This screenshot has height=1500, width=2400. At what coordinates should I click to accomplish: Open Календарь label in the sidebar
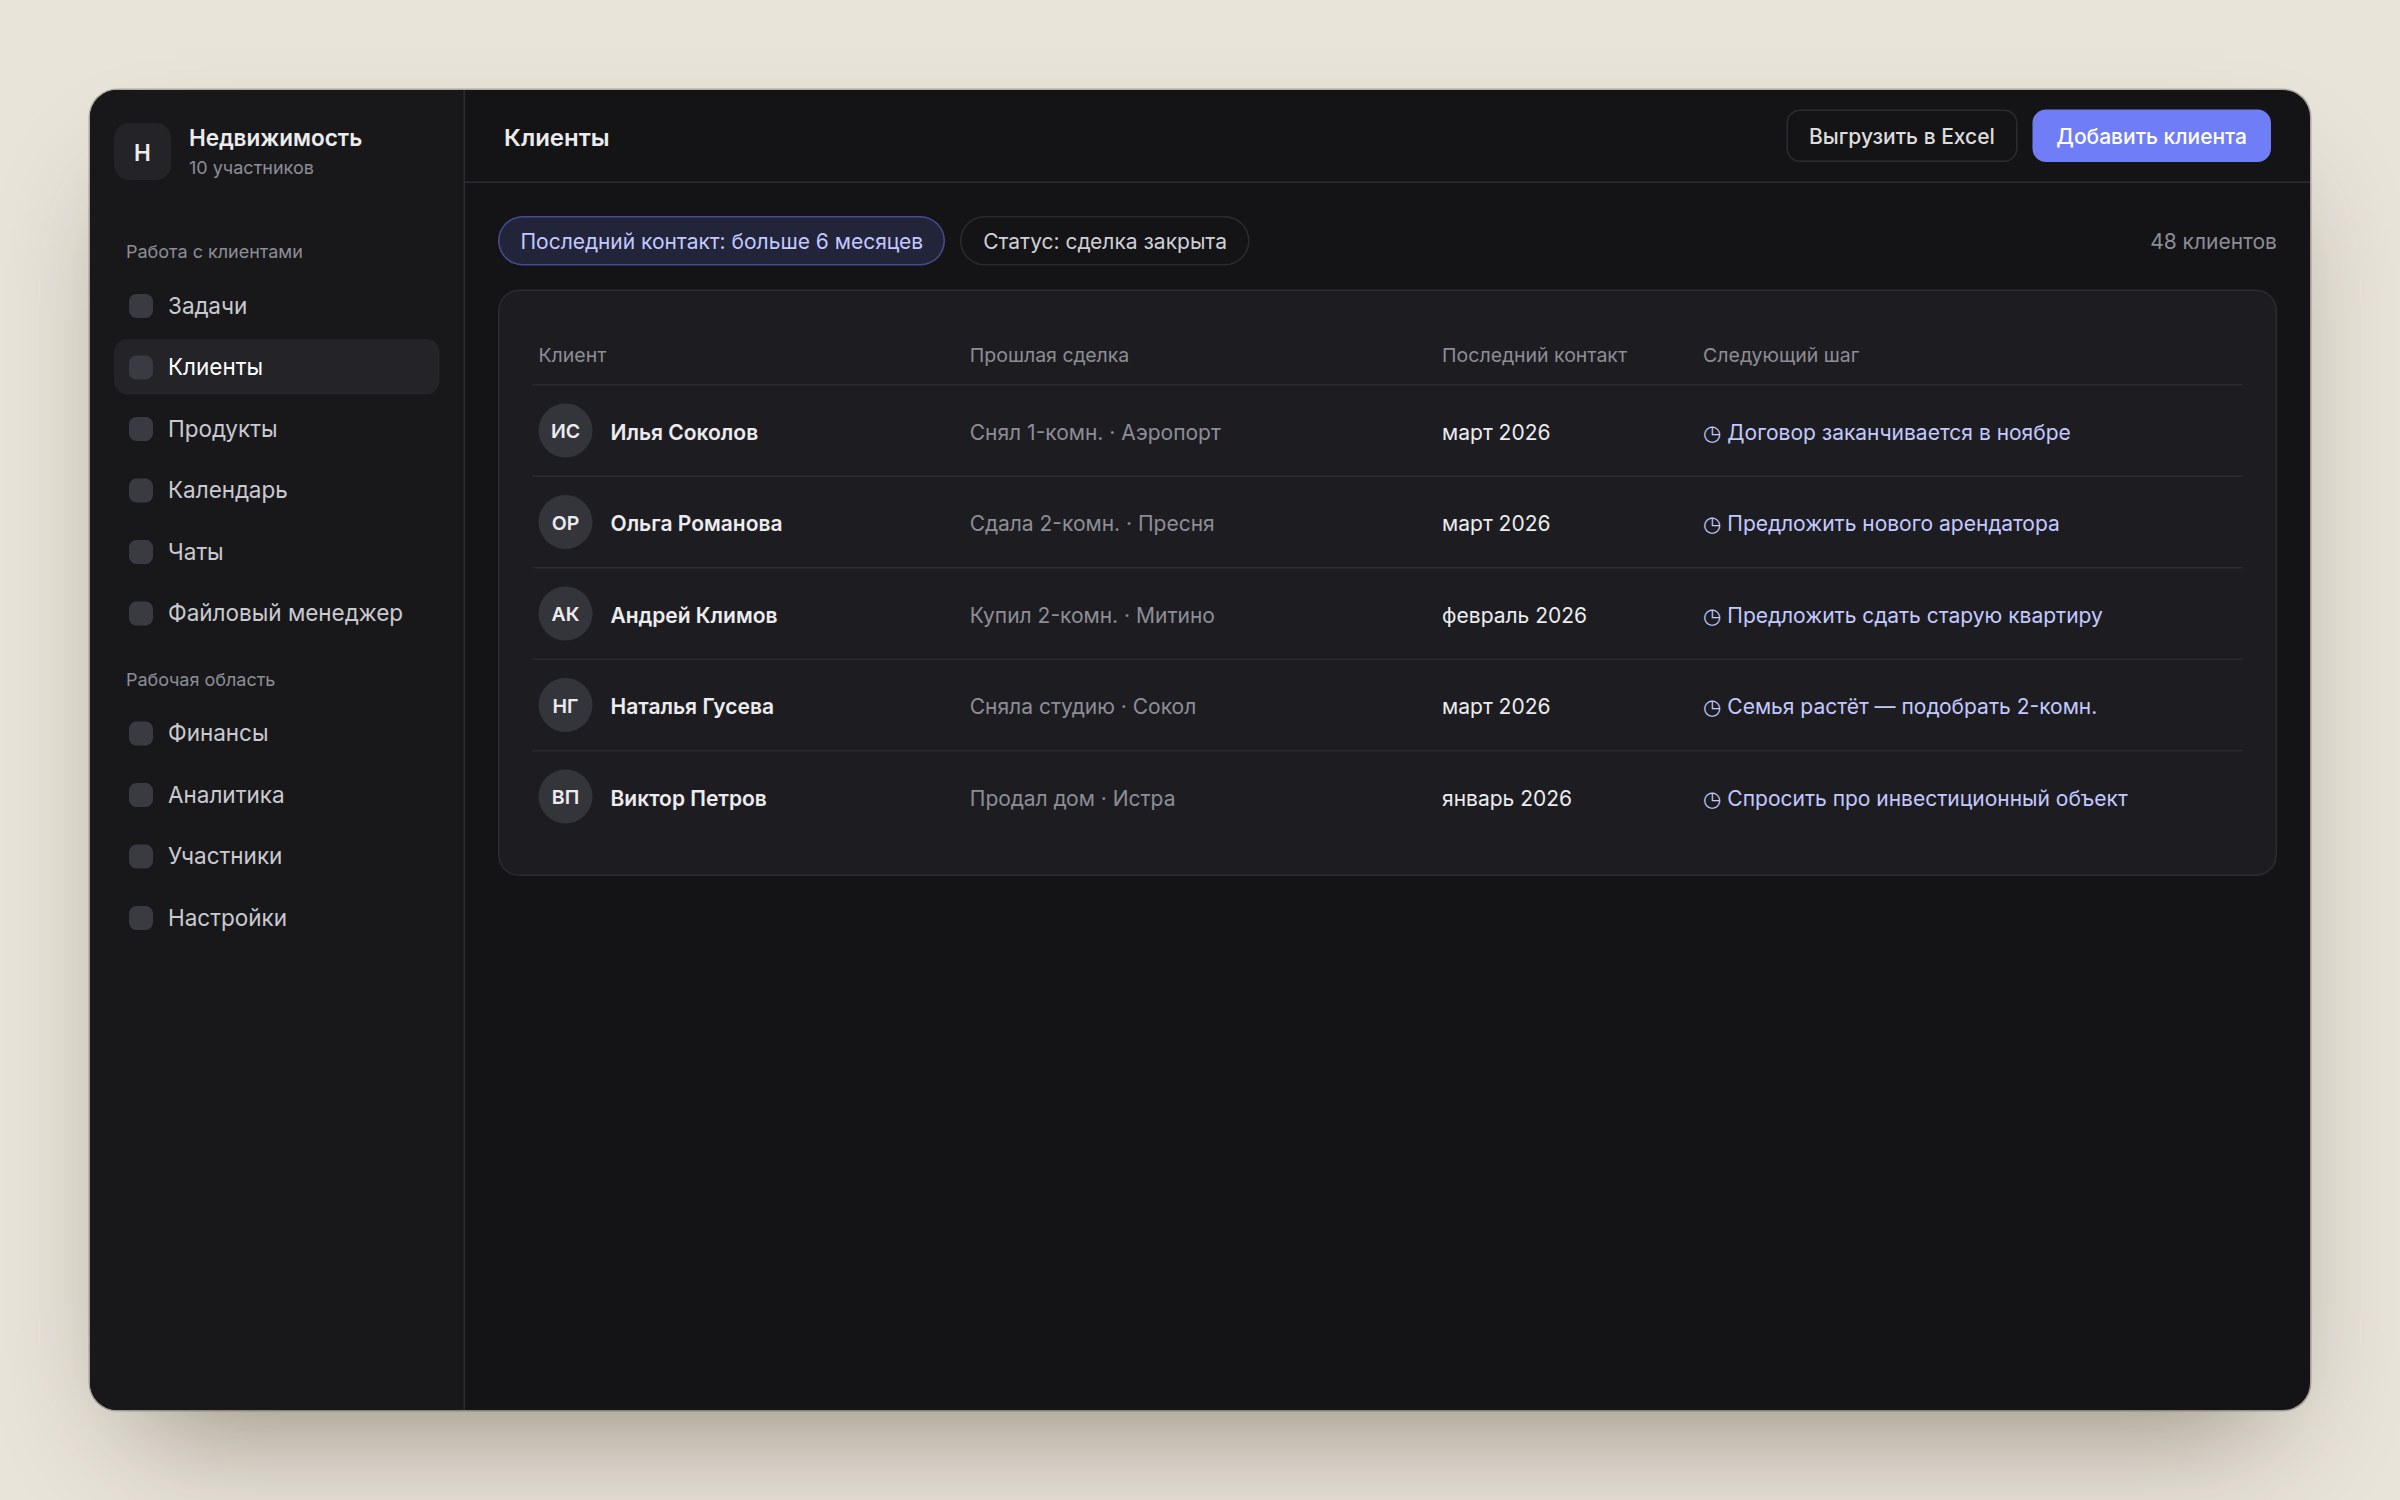click(227, 490)
